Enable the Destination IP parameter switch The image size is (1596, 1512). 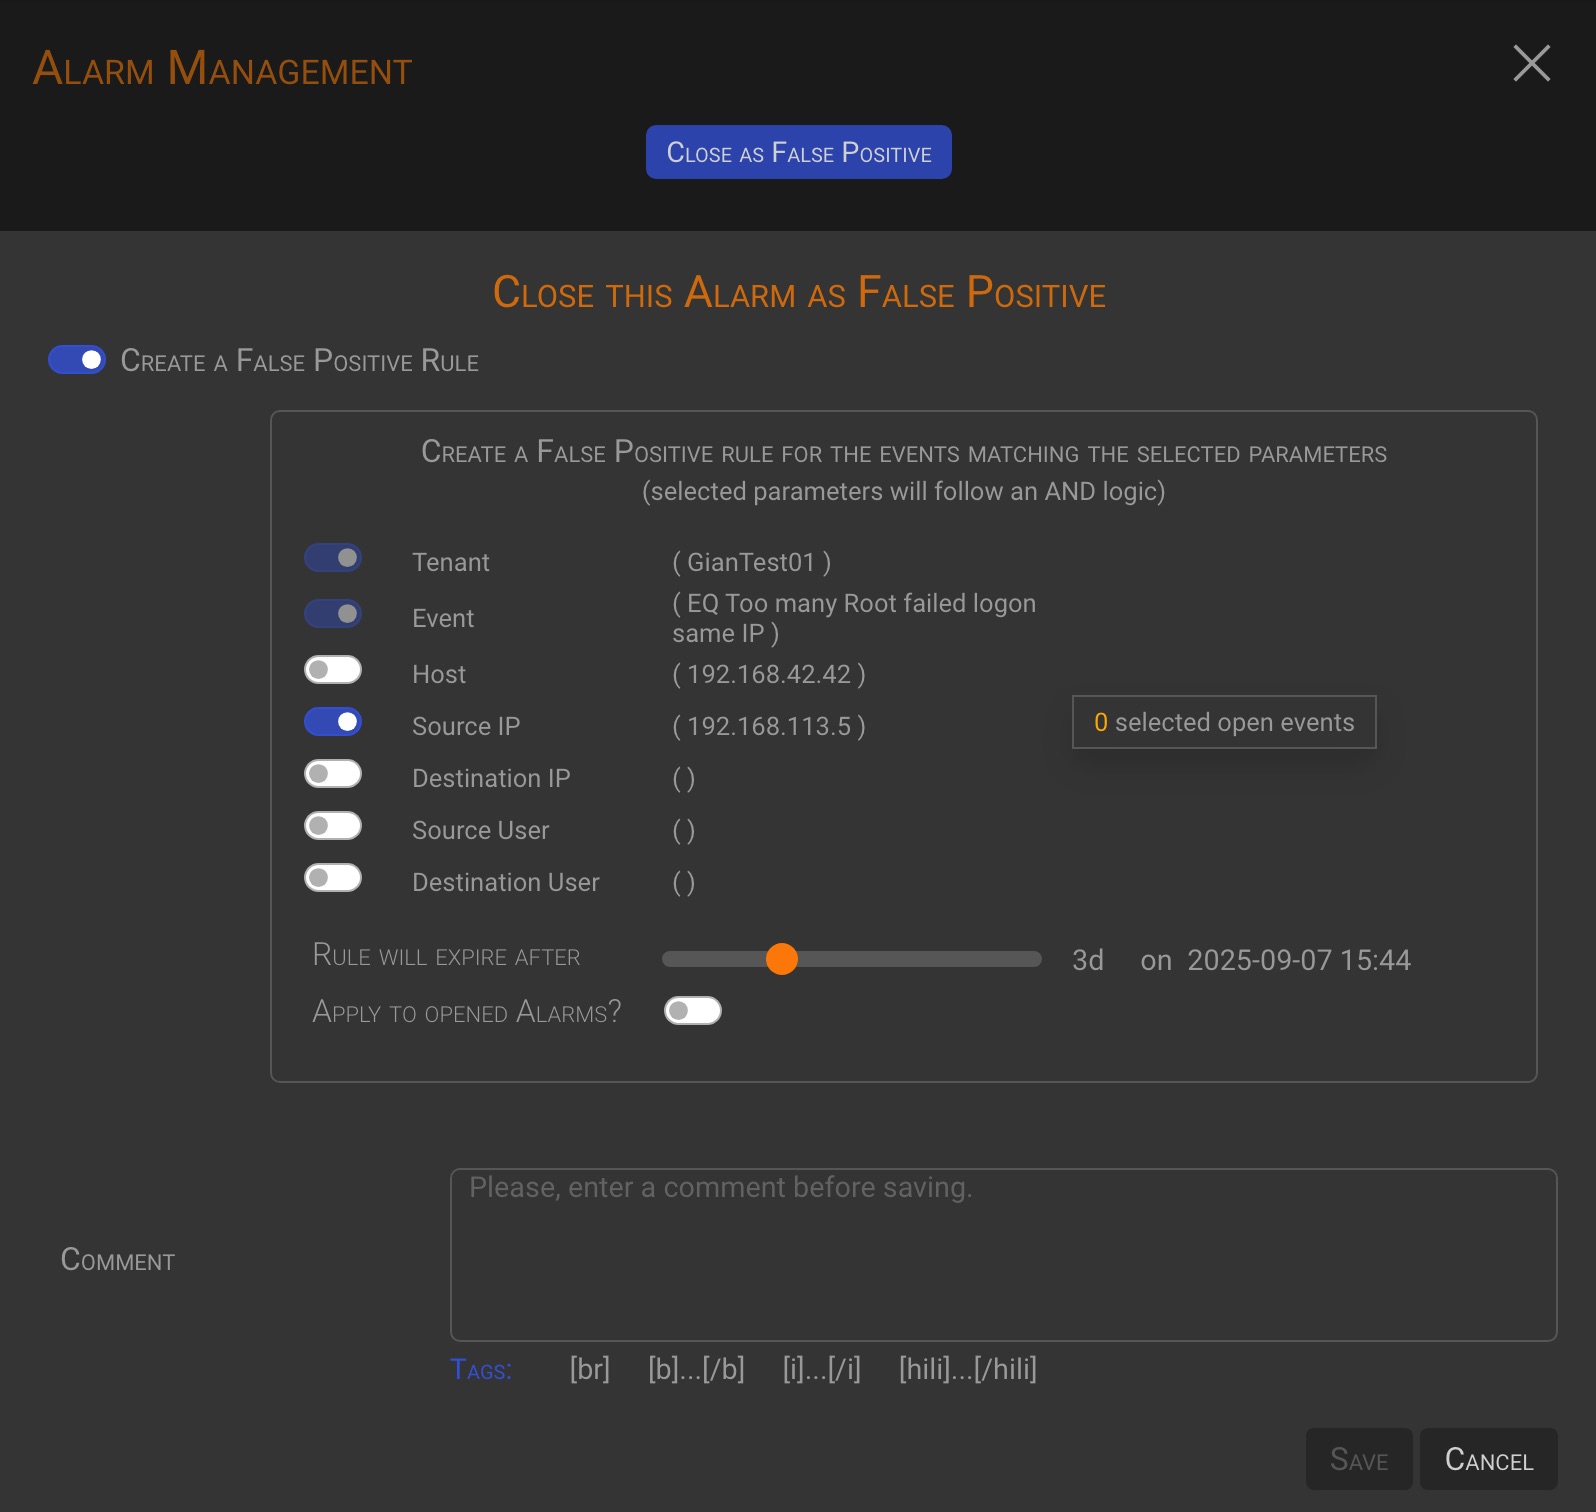click(333, 774)
